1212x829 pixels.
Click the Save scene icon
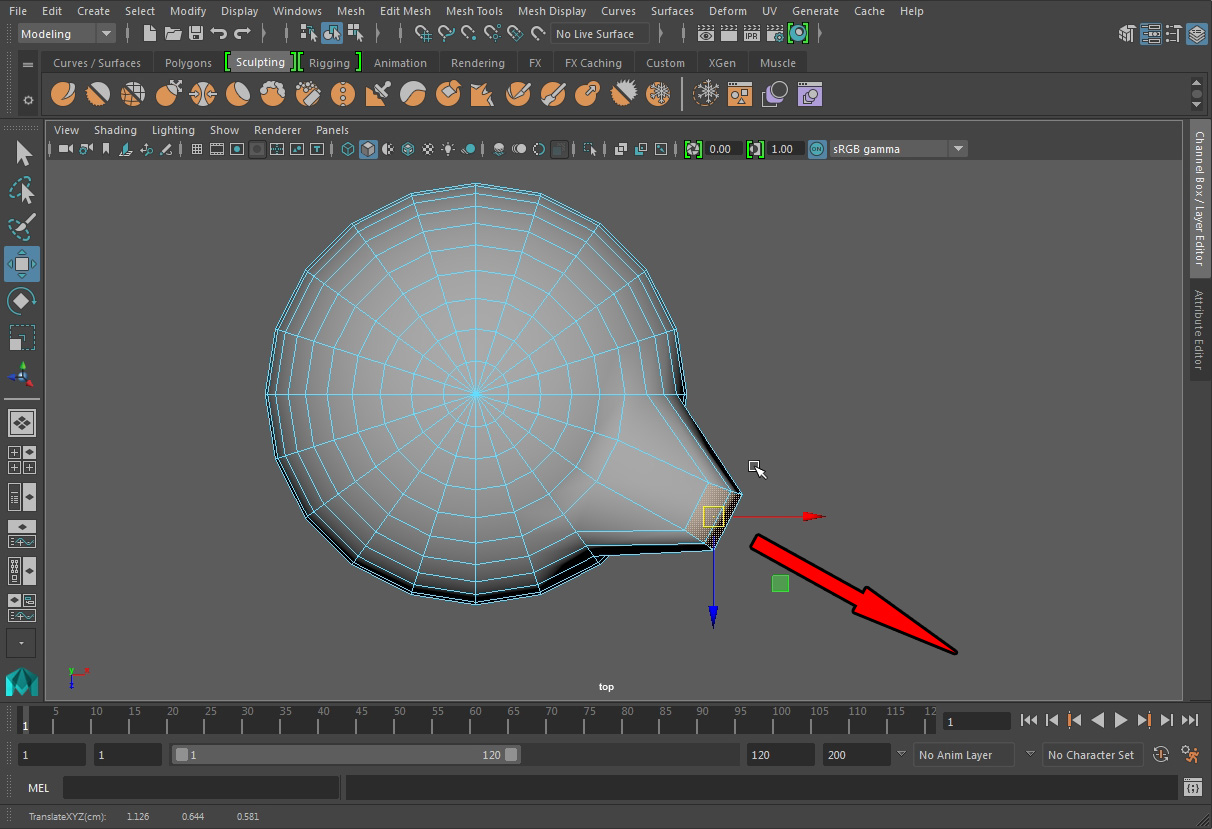tap(196, 34)
